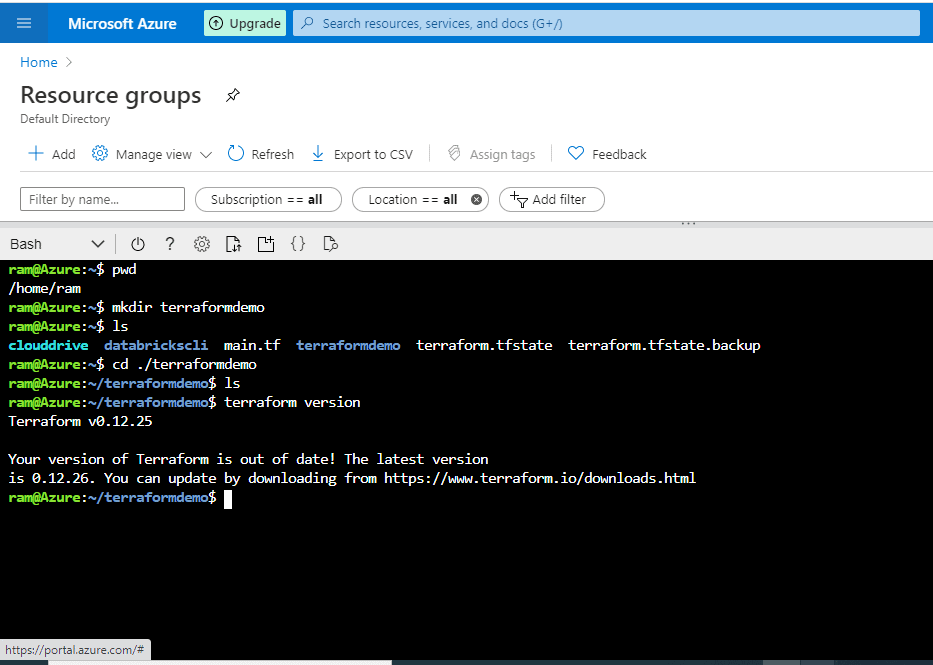This screenshot has height=665, width=933.
Task: Click the Microsoft Azure home title
Action: (x=122, y=24)
